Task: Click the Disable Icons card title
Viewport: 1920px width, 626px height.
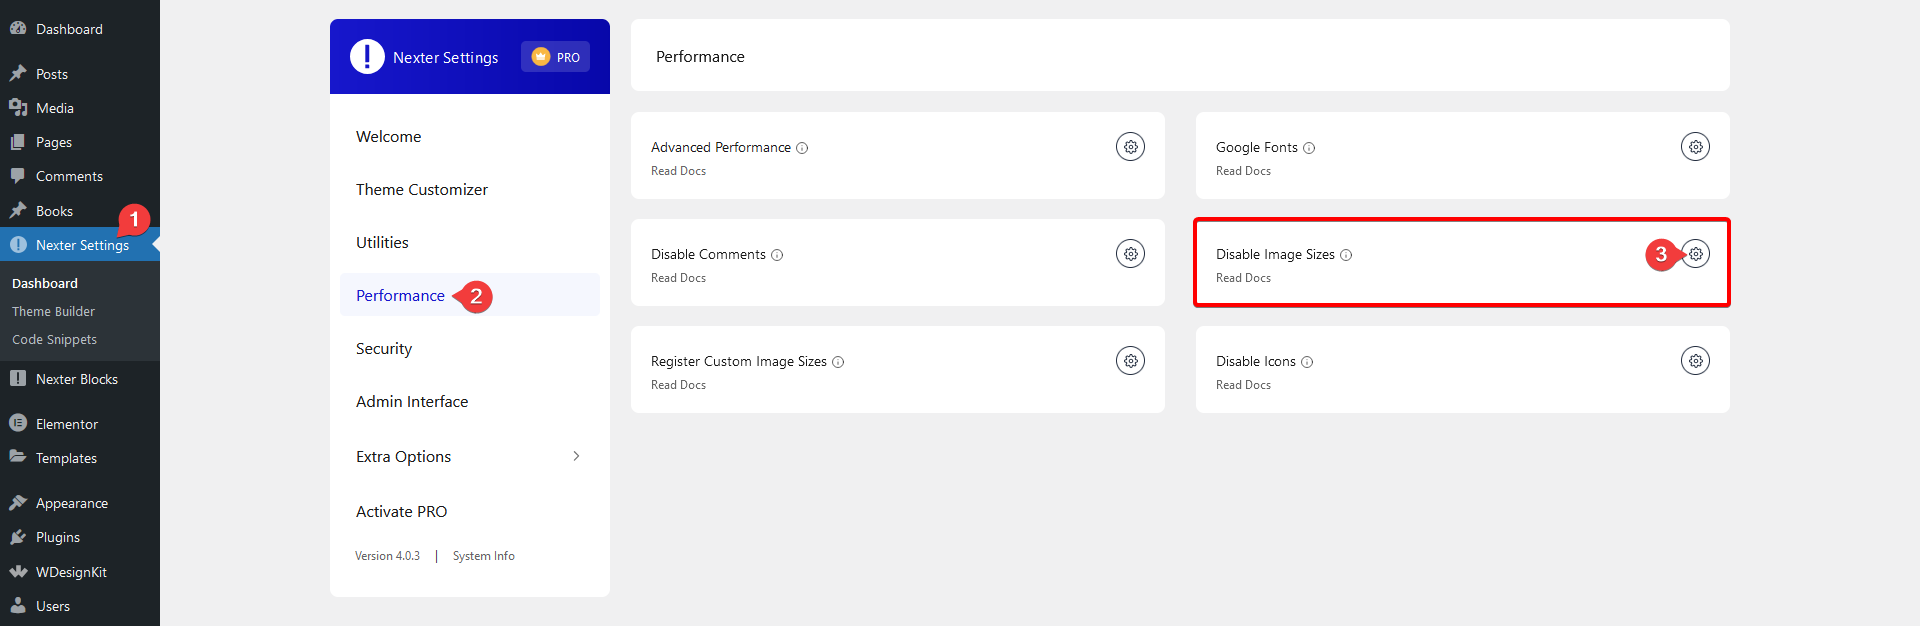Action: click(1256, 362)
